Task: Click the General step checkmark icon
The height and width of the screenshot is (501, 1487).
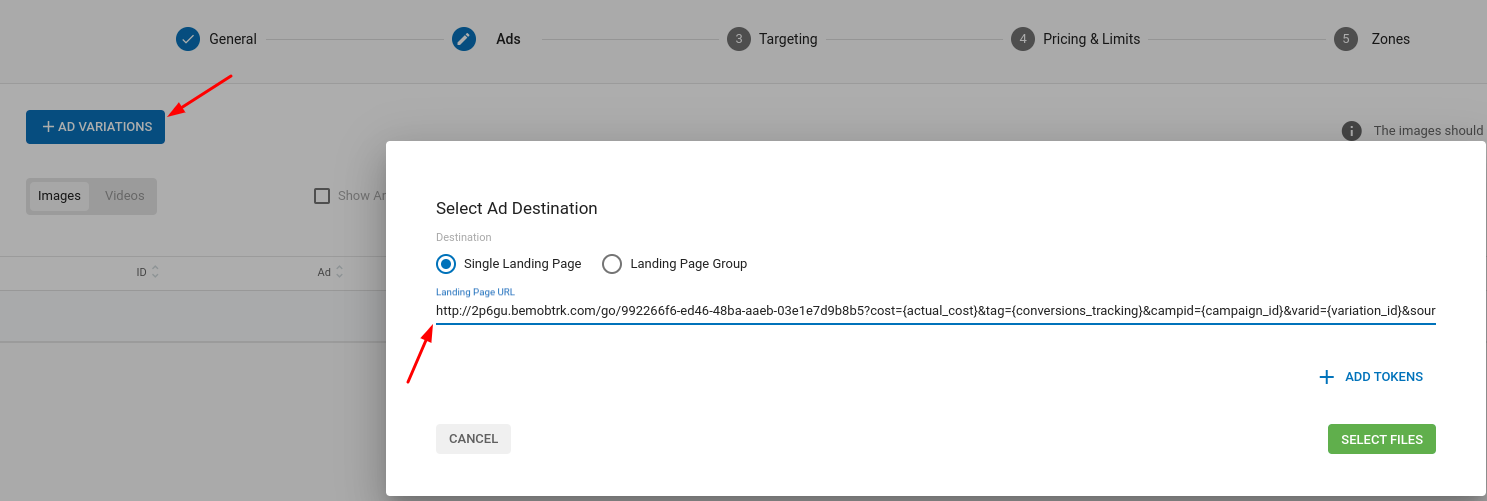Action: [x=188, y=39]
